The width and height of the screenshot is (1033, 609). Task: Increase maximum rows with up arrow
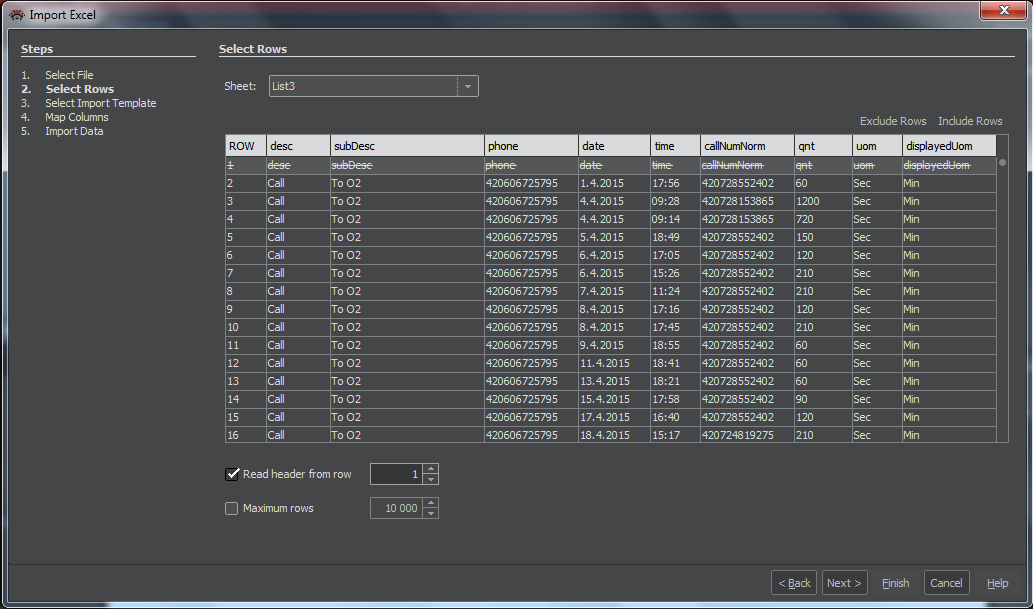click(x=430, y=503)
